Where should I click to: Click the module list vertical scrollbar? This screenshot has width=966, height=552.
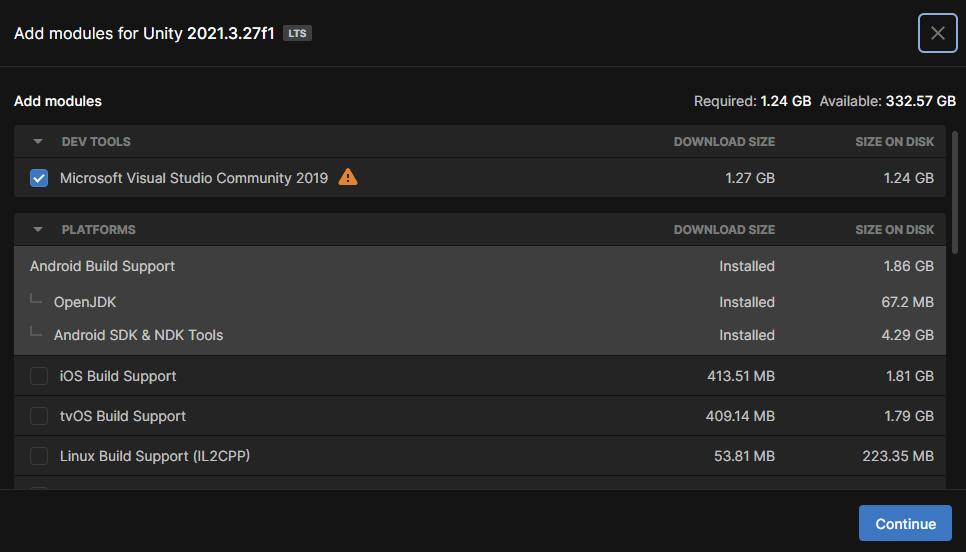tap(955, 192)
